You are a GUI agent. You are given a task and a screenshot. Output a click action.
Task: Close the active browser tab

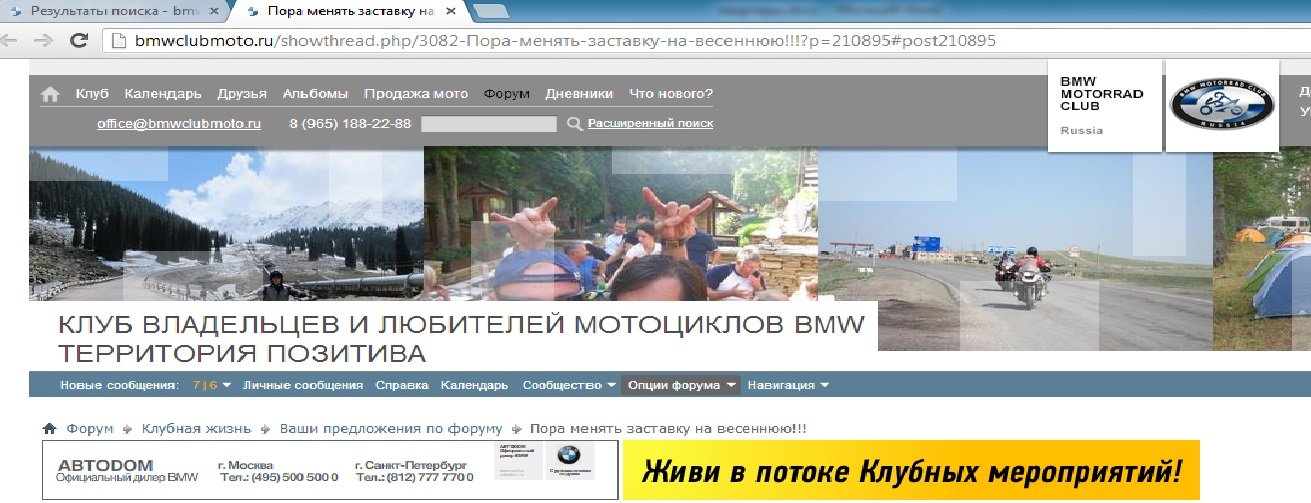pyautogui.click(x=453, y=12)
